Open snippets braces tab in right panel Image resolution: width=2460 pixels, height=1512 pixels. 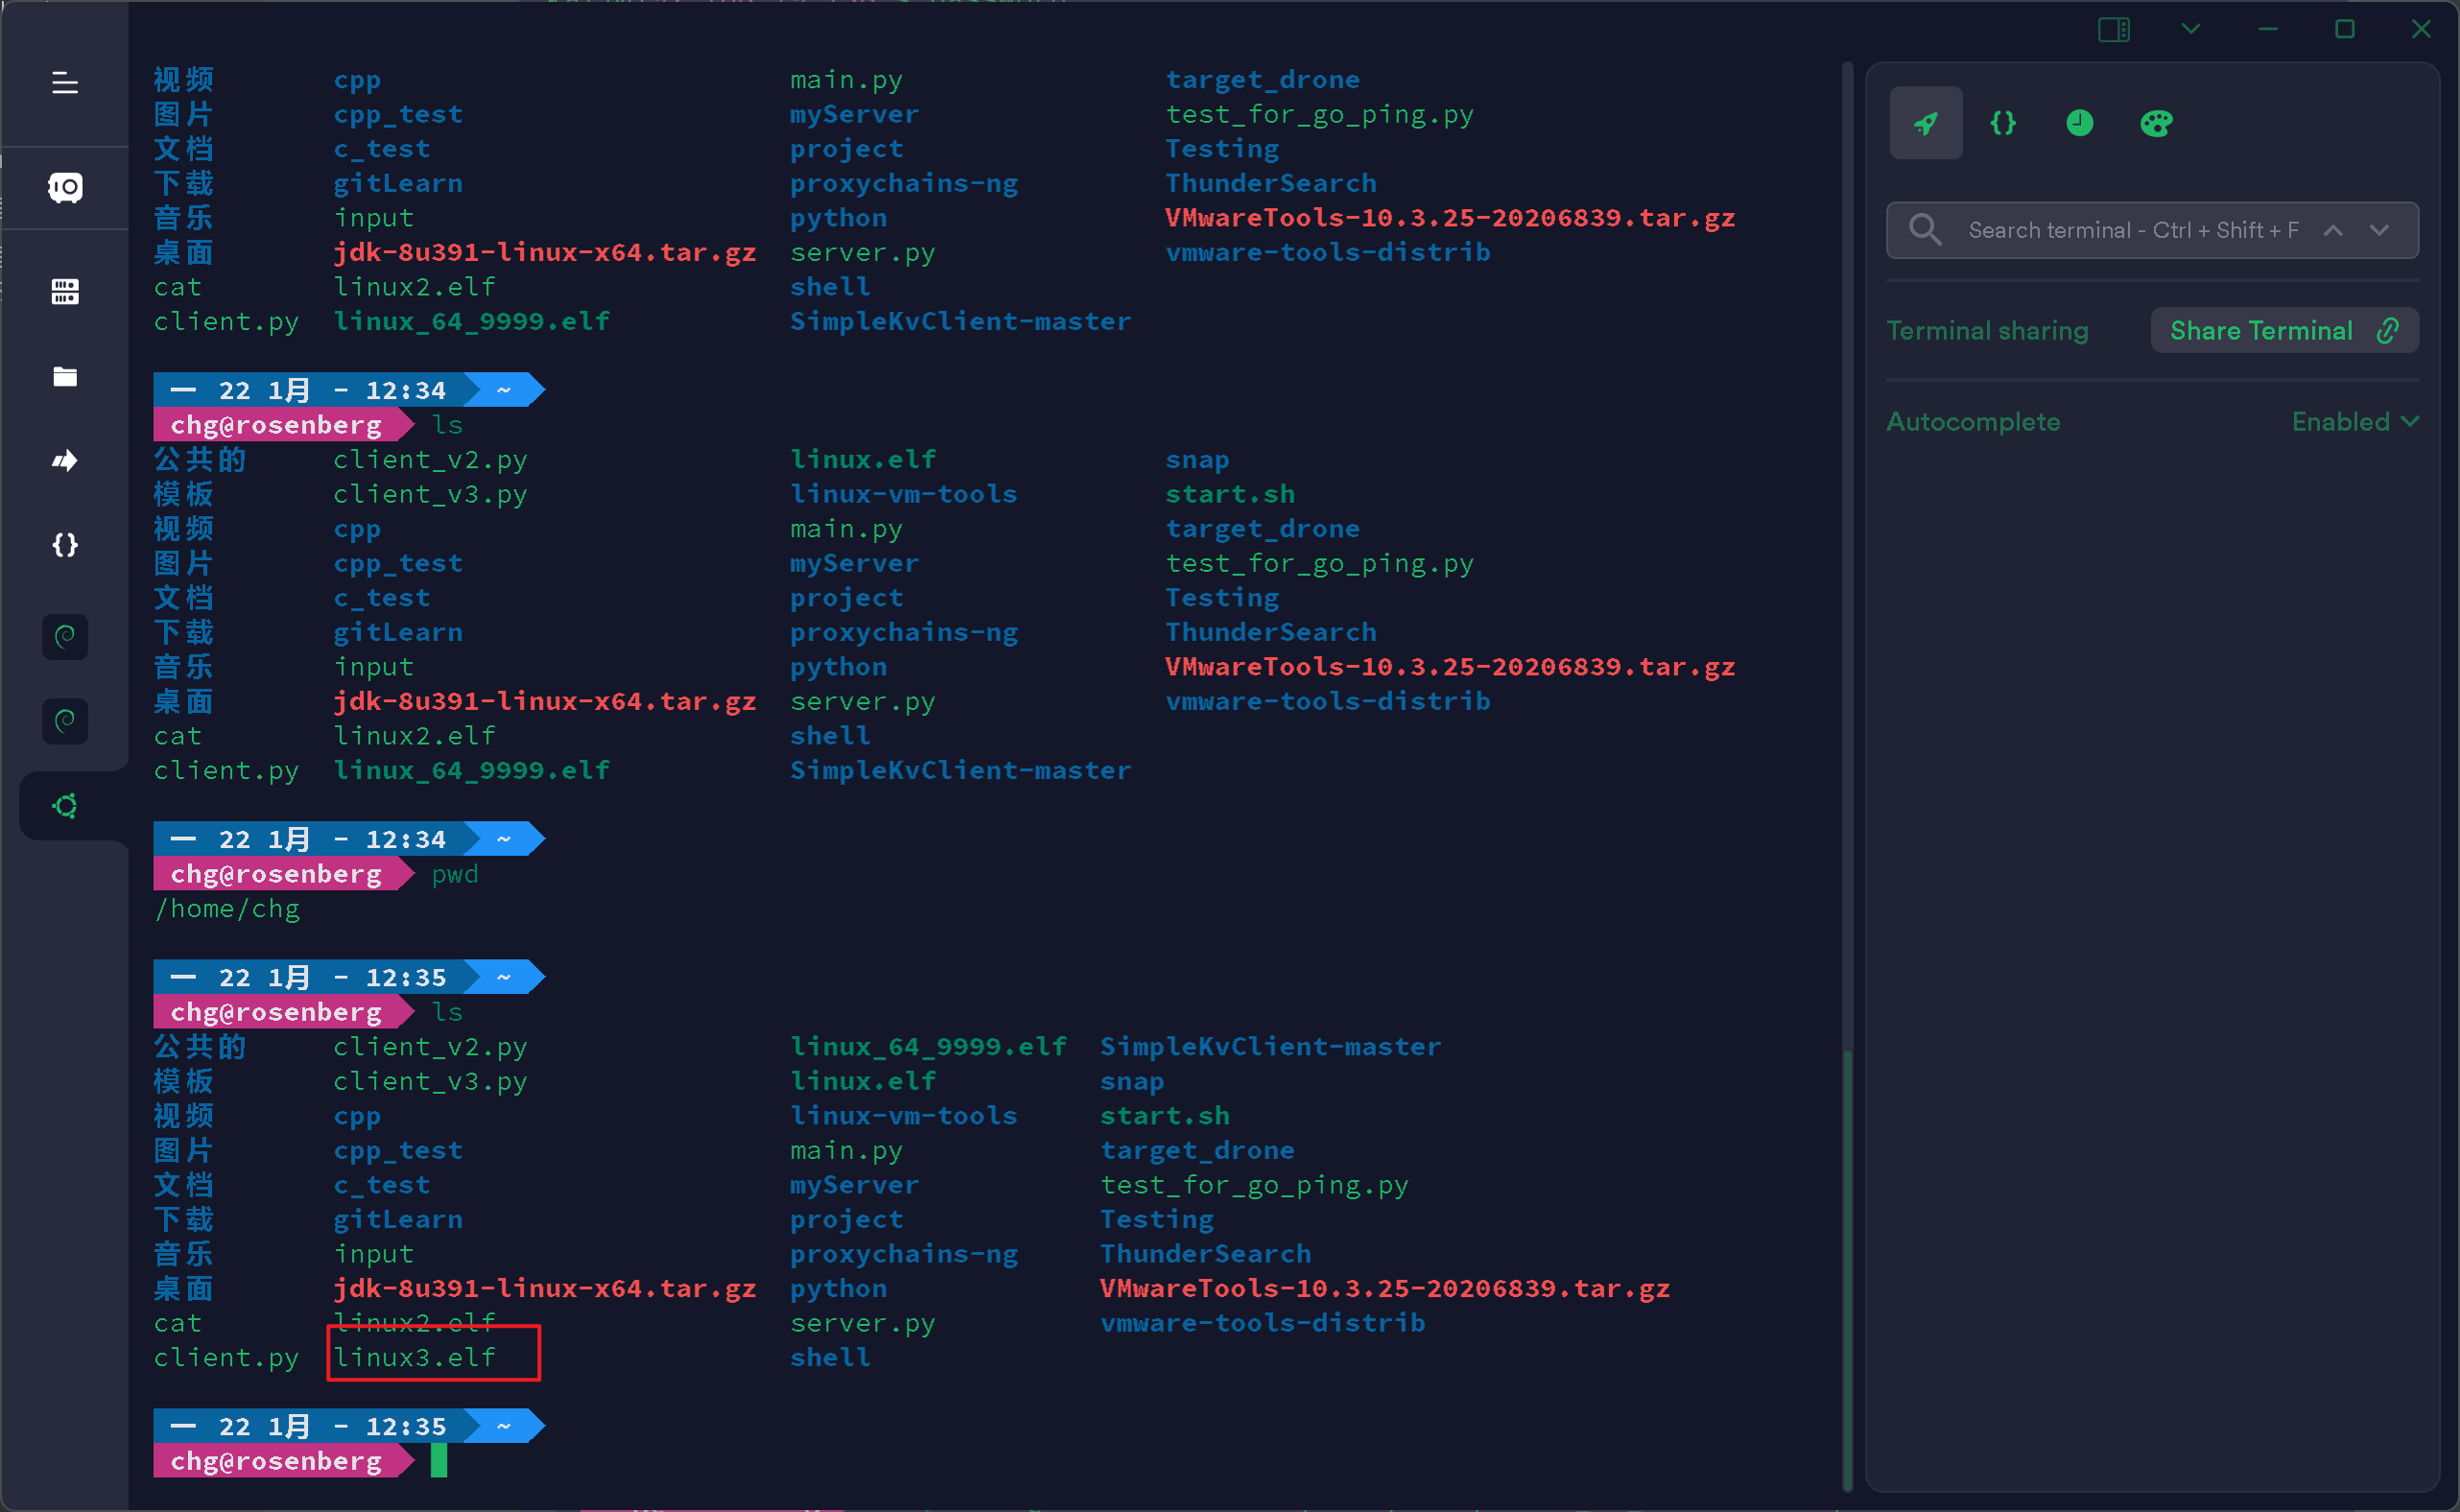point(2003,123)
